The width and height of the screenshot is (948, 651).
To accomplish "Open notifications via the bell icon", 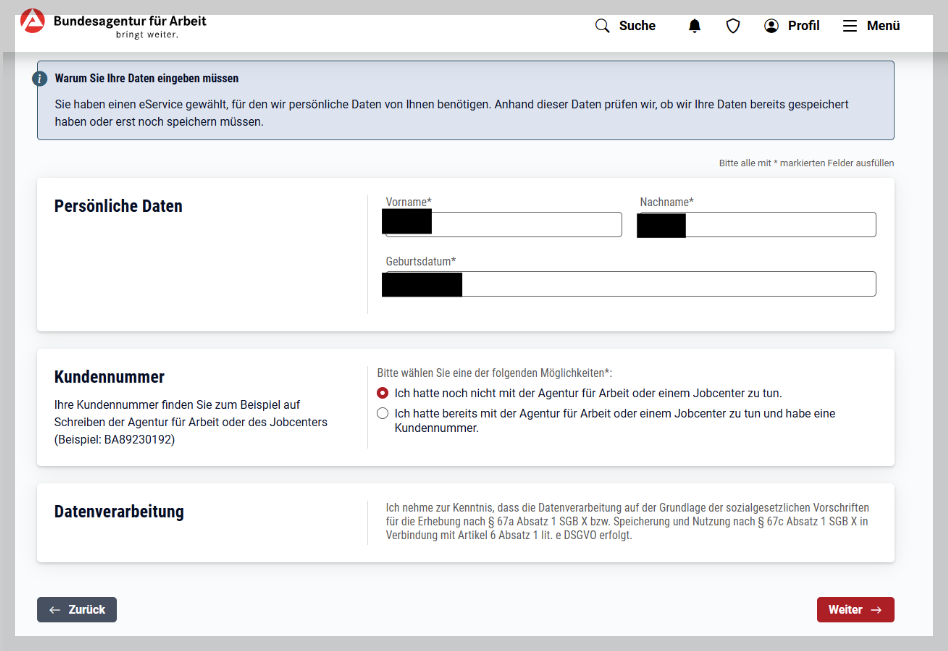I will (x=695, y=25).
